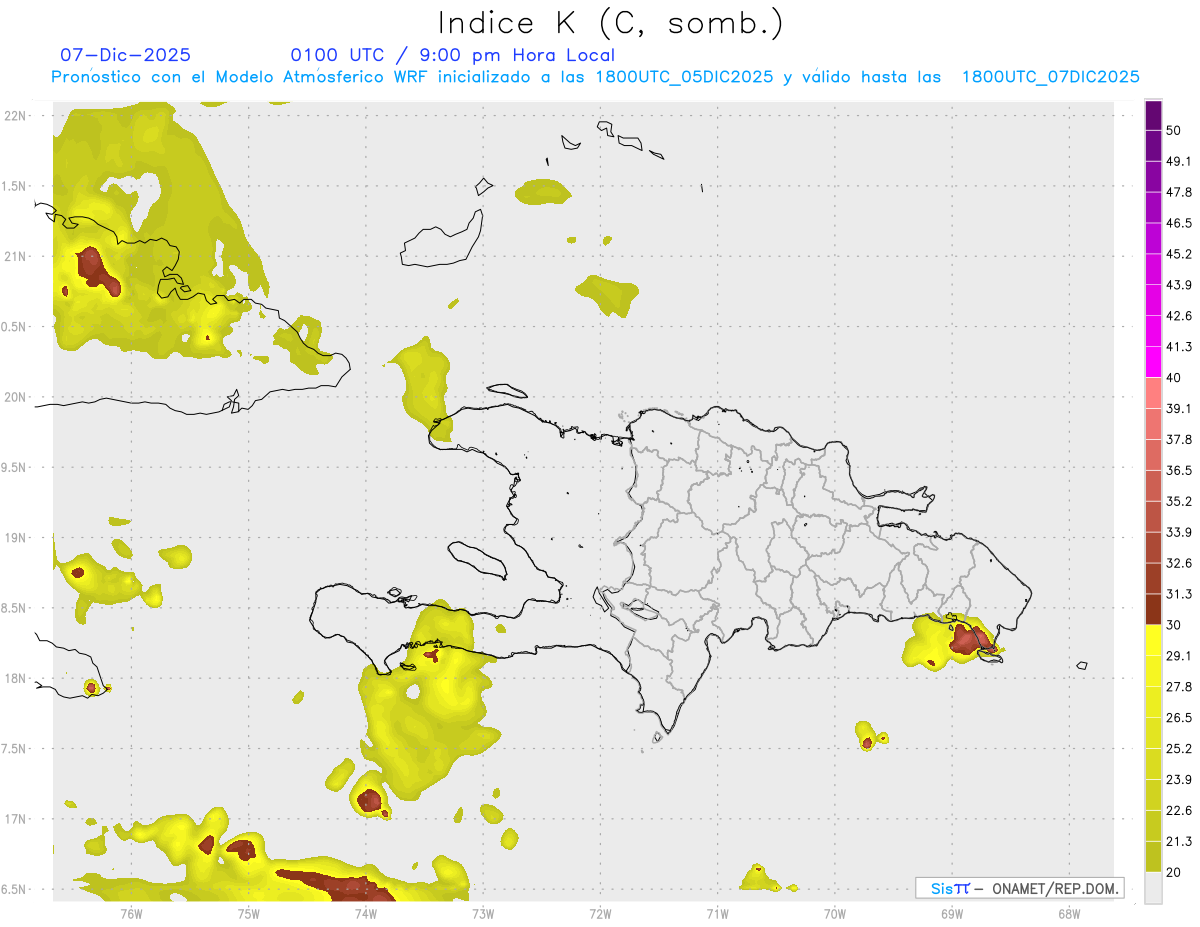Click the "1800UTC_07DIC2025" valid-until time
This screenshot has height=927, width=1200.
pos(1051,77)
